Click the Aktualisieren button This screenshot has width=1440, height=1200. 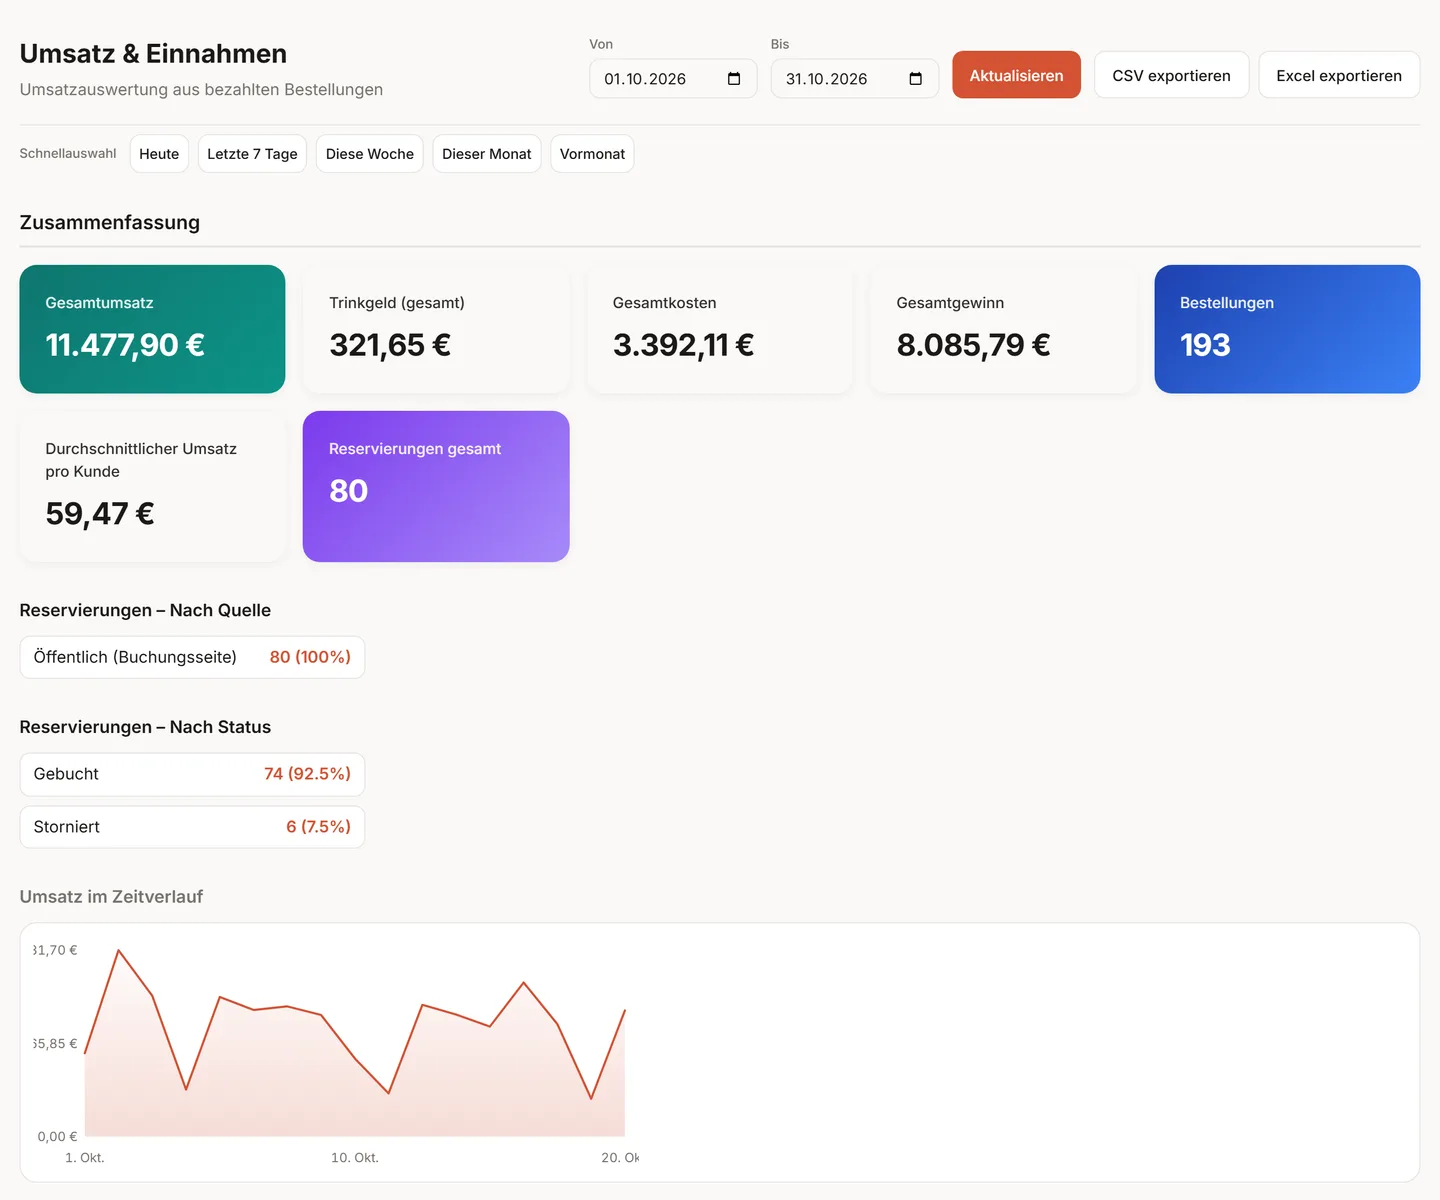click(x=1016, y=75)
